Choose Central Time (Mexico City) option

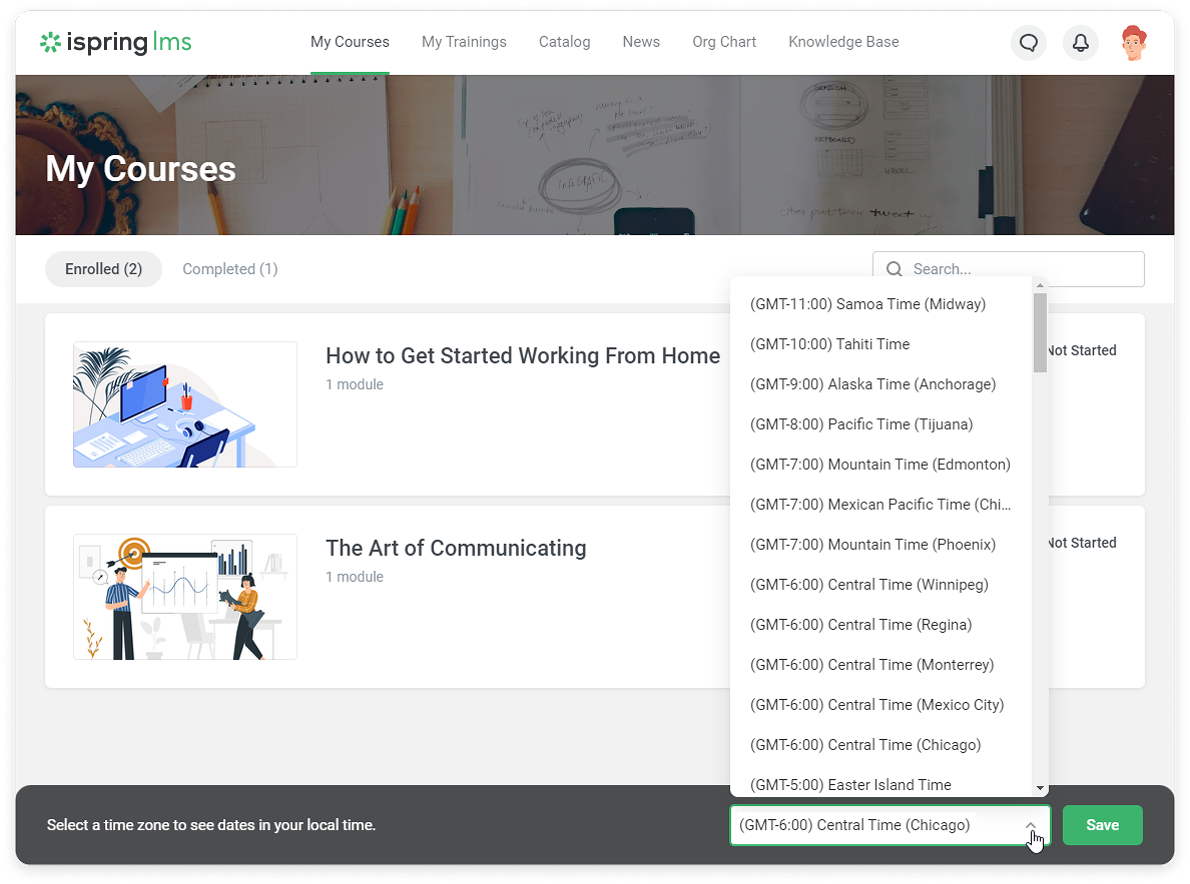876,704
